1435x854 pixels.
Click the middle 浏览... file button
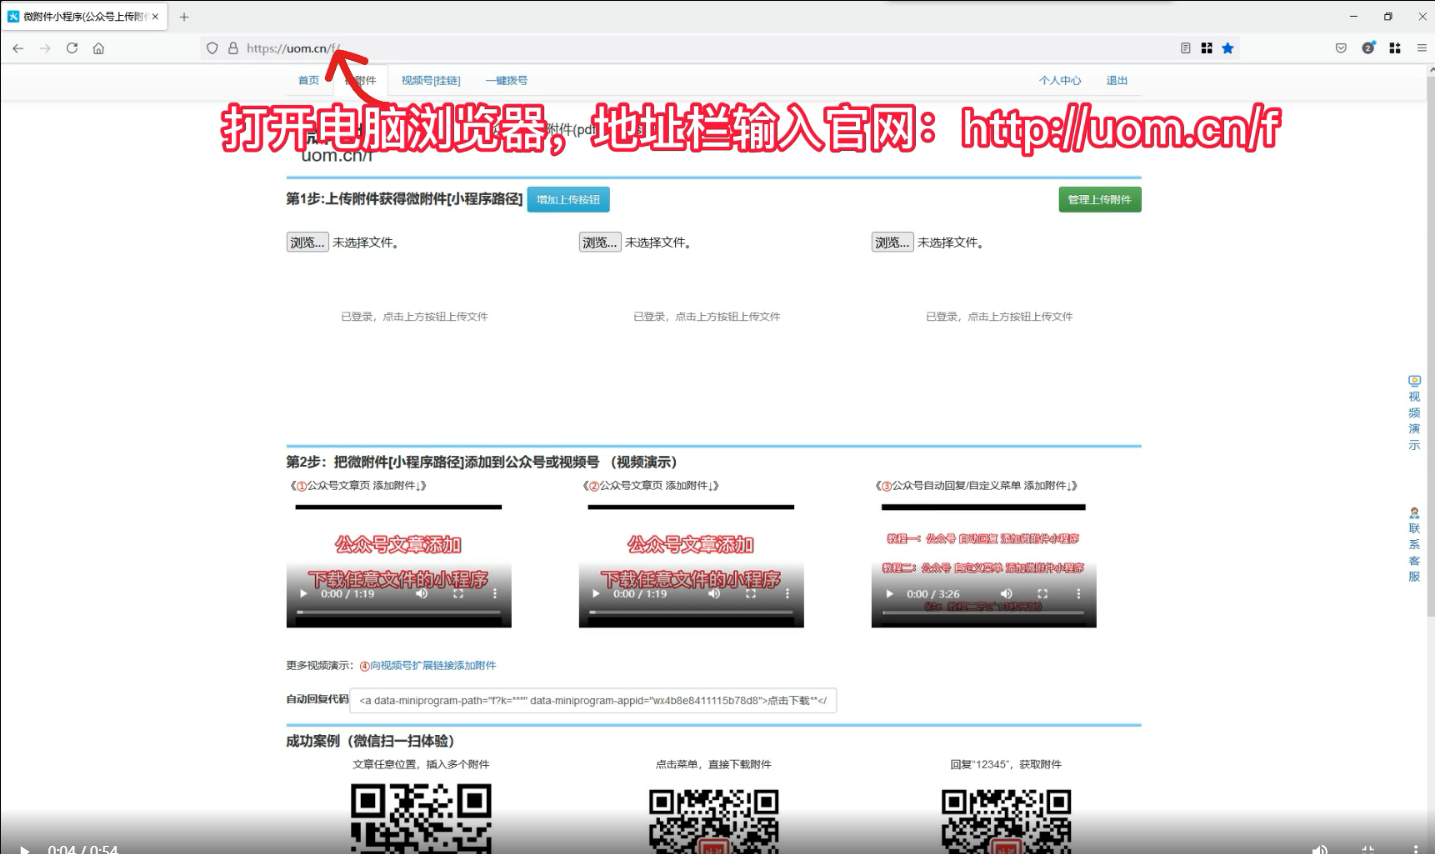pos(600,243)
